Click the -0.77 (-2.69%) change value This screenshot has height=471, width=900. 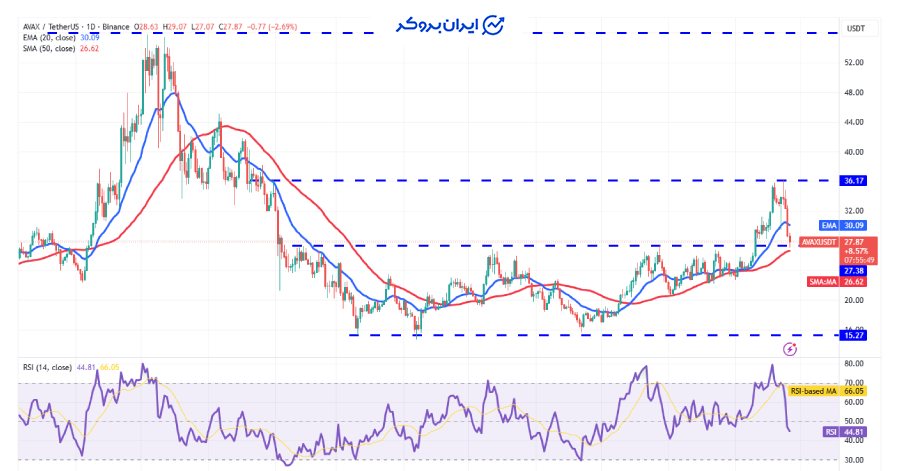click(x=268, y=28)
